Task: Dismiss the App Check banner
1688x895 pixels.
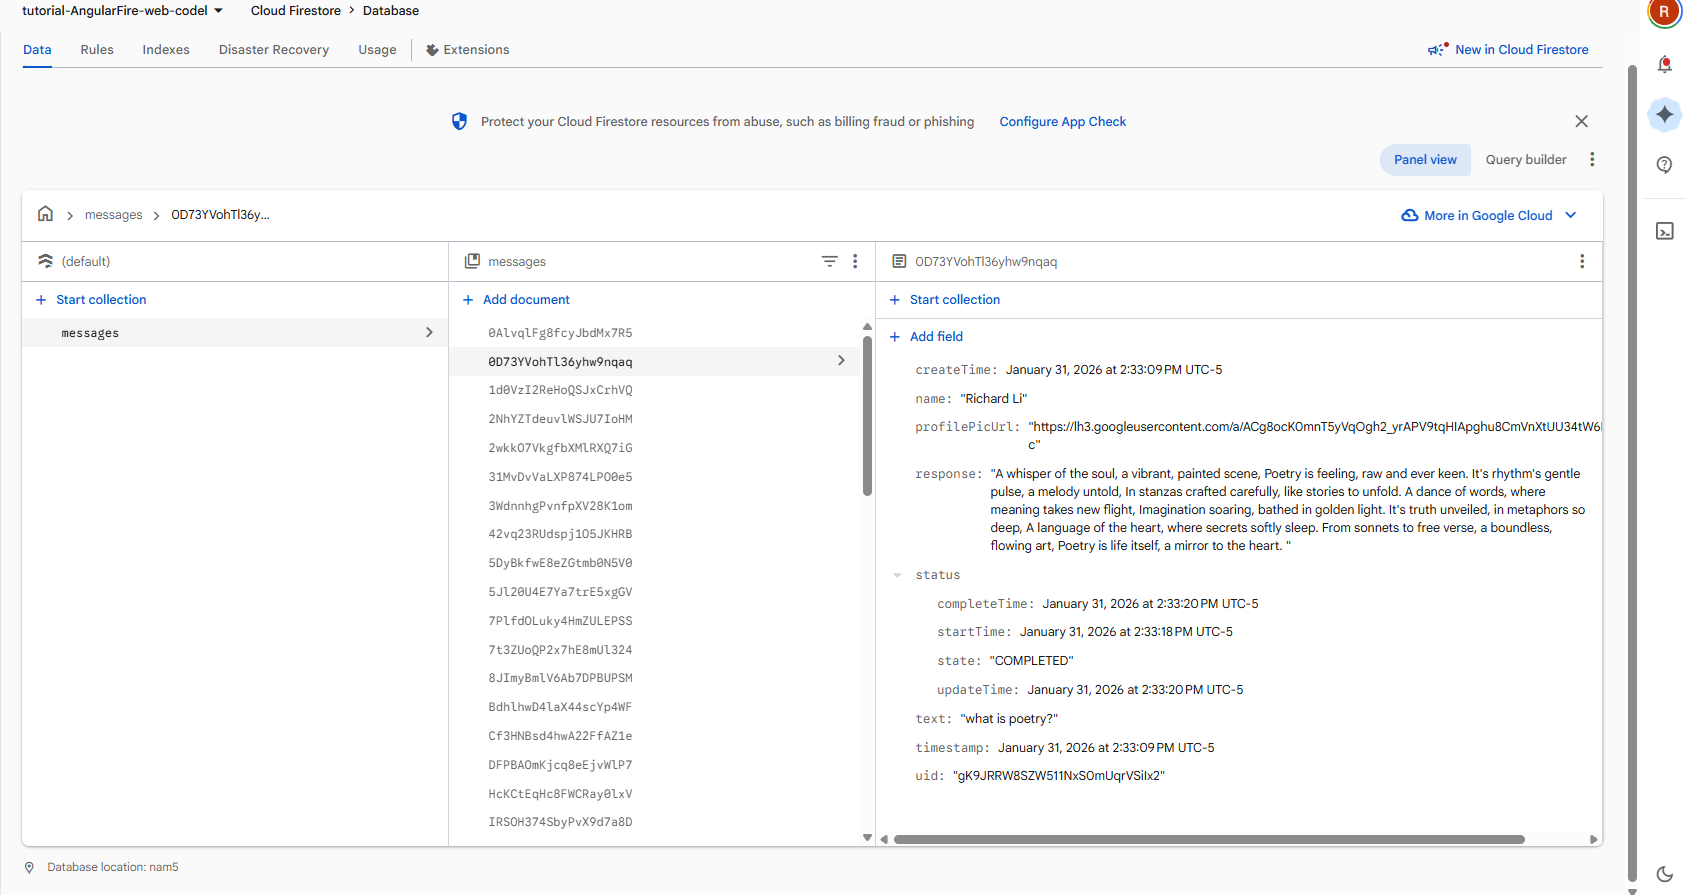Action: (x=1581, y=121)
